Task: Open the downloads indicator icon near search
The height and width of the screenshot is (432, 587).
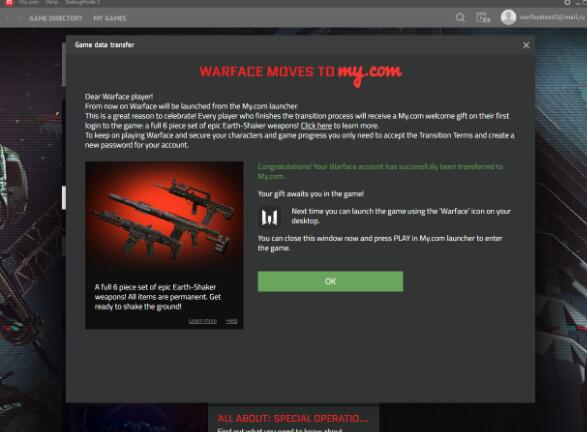Action: pos(483,18)
